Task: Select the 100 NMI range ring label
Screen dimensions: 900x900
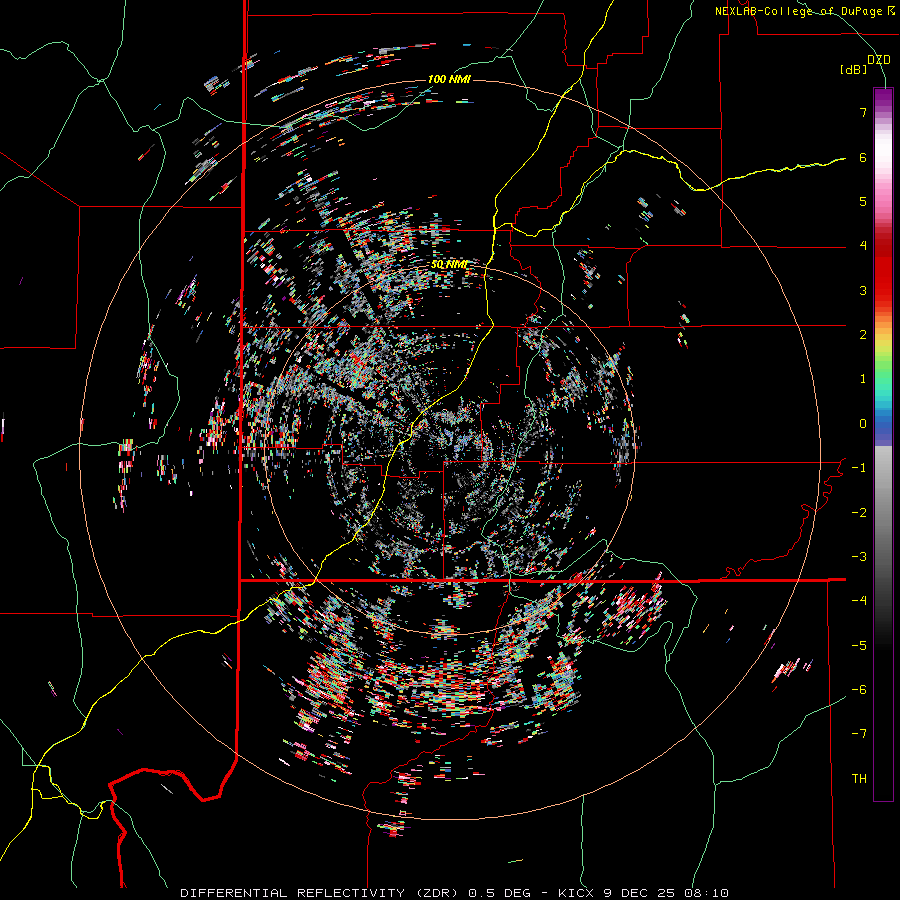Action: click(x=449, y=79)
